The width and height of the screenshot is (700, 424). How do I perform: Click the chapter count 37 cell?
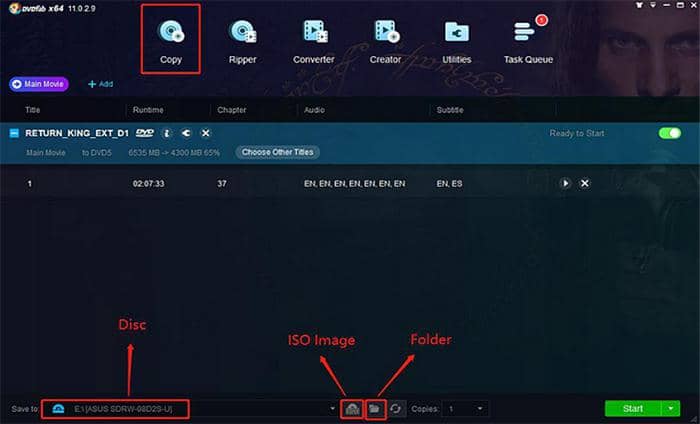tap(222, 183)
